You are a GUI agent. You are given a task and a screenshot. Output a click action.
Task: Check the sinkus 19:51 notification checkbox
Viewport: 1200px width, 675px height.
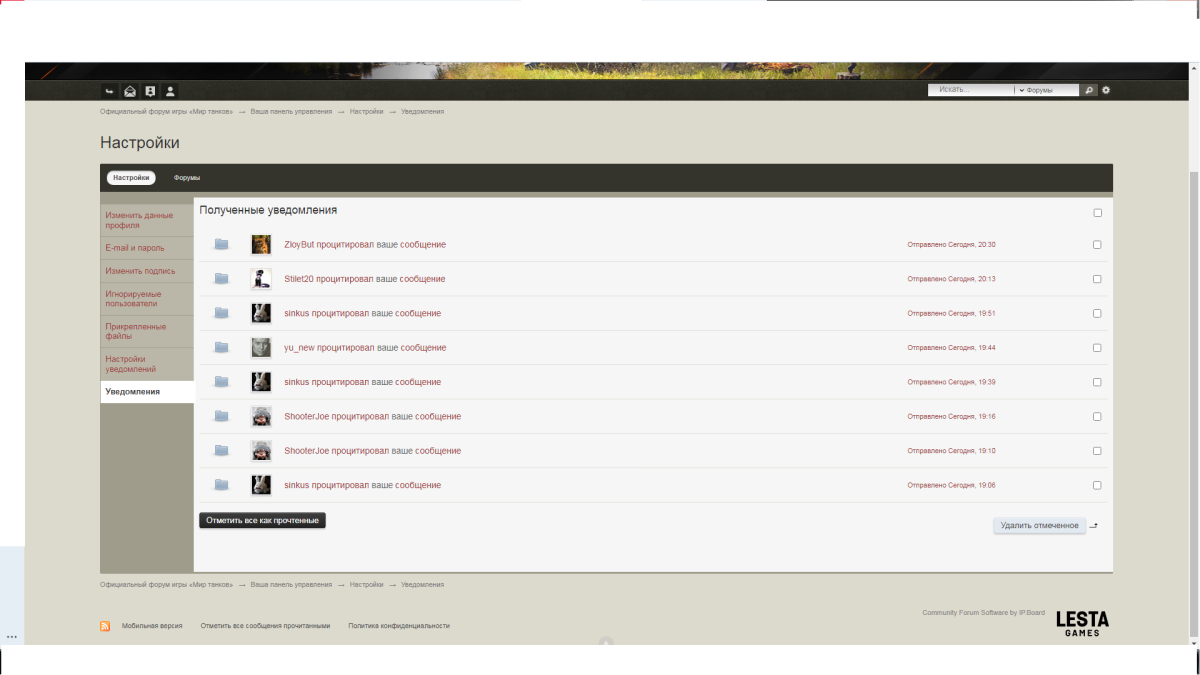(1097, 313)
